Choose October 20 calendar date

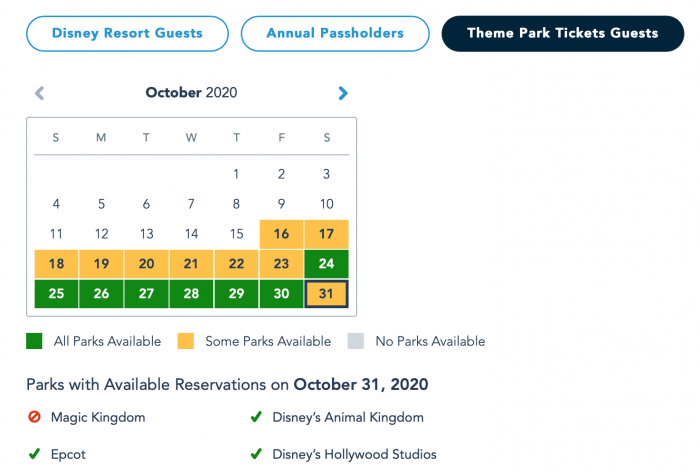[146, 264]
